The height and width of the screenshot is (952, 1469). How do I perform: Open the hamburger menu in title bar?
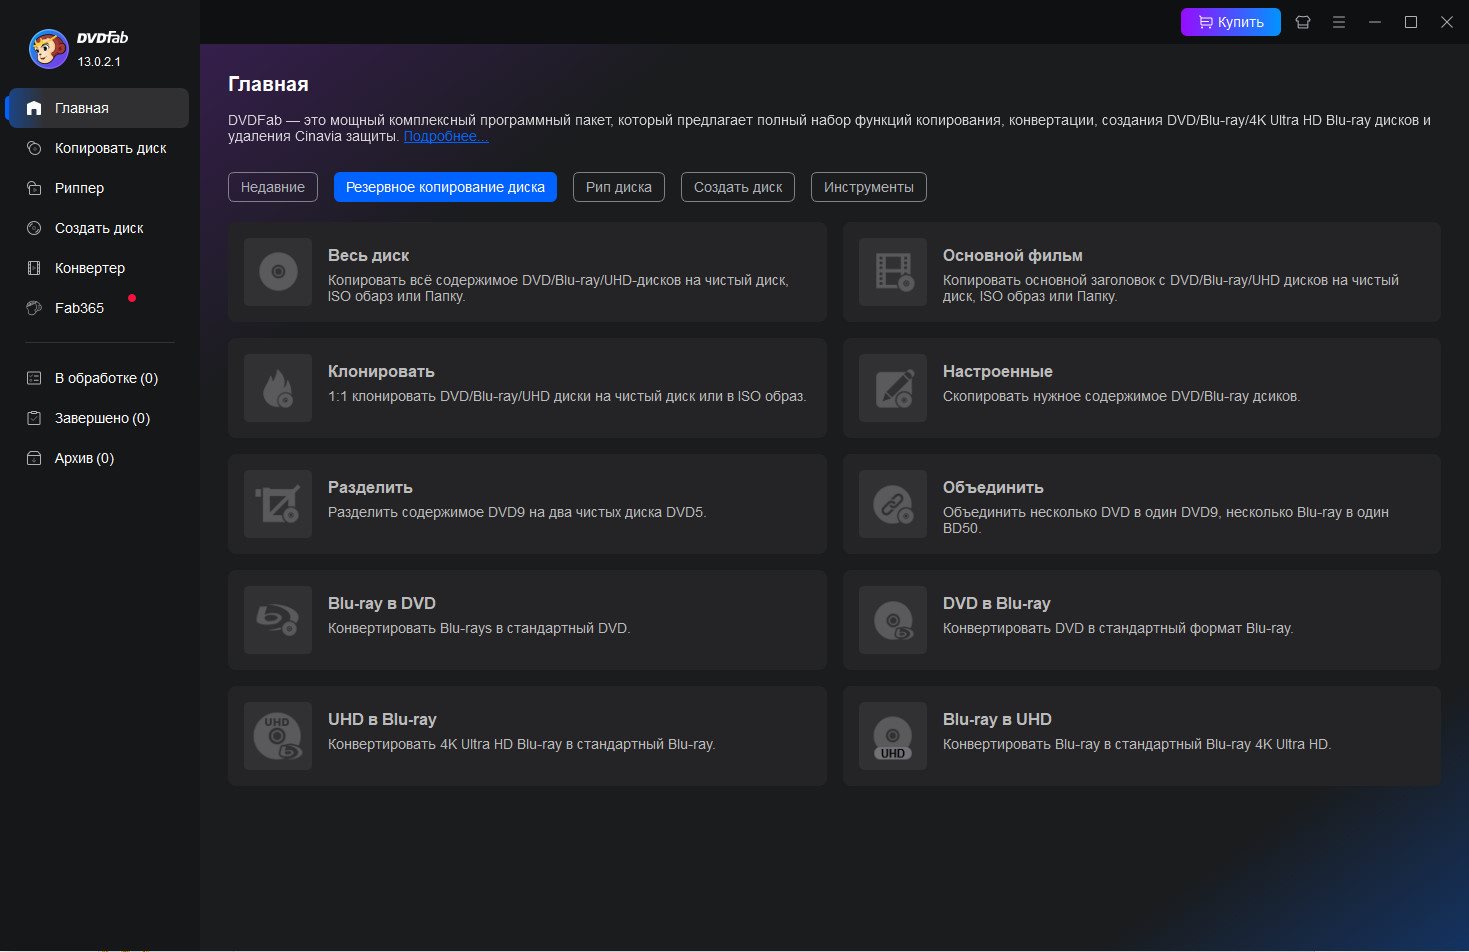1339,22
